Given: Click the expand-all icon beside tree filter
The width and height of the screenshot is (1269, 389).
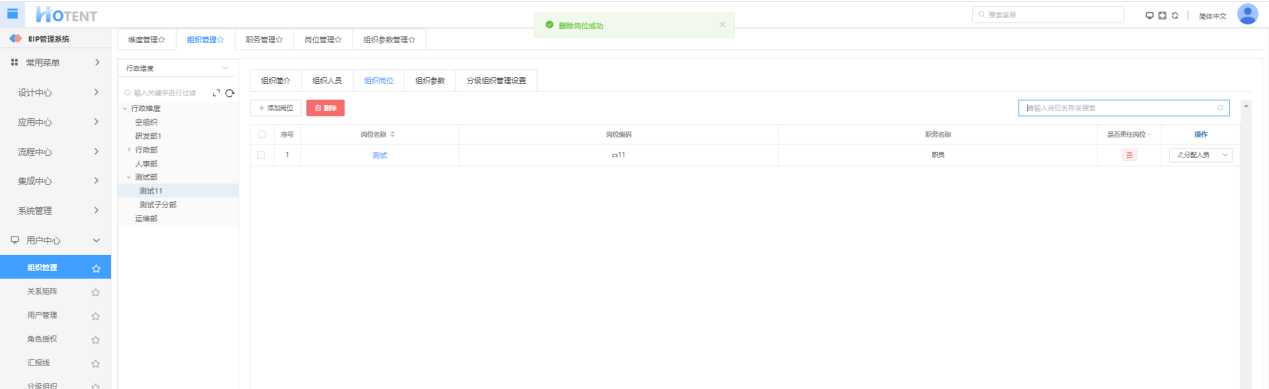Looking at the screenshot, I should tap(215, 92).
